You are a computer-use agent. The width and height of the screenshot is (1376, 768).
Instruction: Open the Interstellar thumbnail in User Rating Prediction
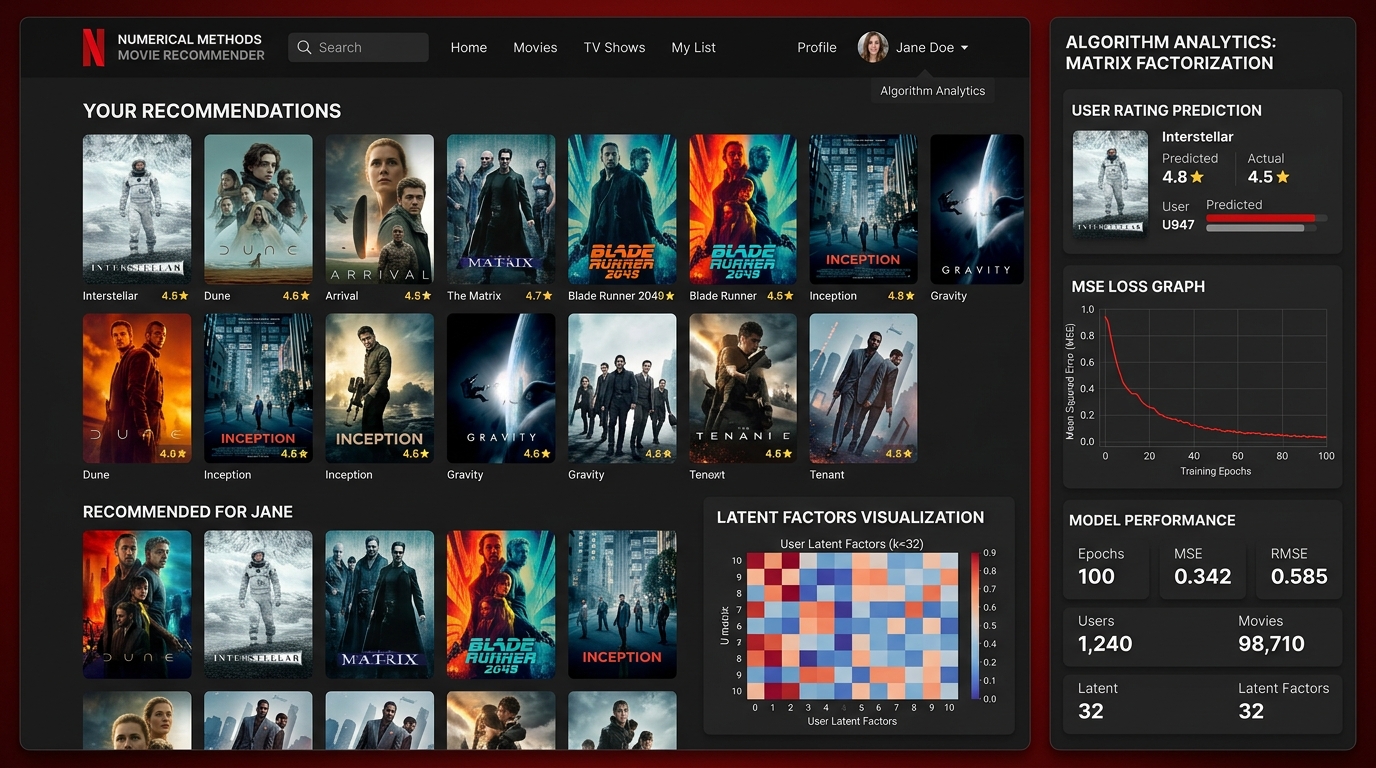pos(1110,183)
